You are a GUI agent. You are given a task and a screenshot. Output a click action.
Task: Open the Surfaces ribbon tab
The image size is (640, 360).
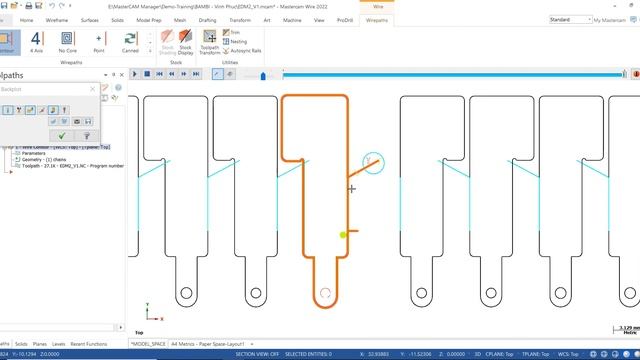(89, 20)
